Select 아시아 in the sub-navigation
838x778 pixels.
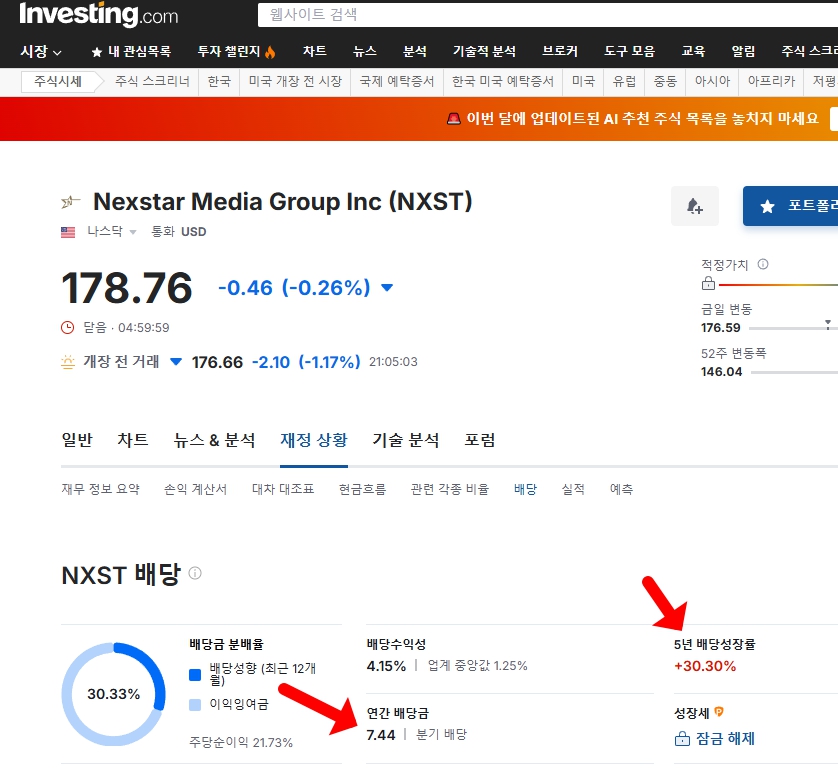[712, 81]
